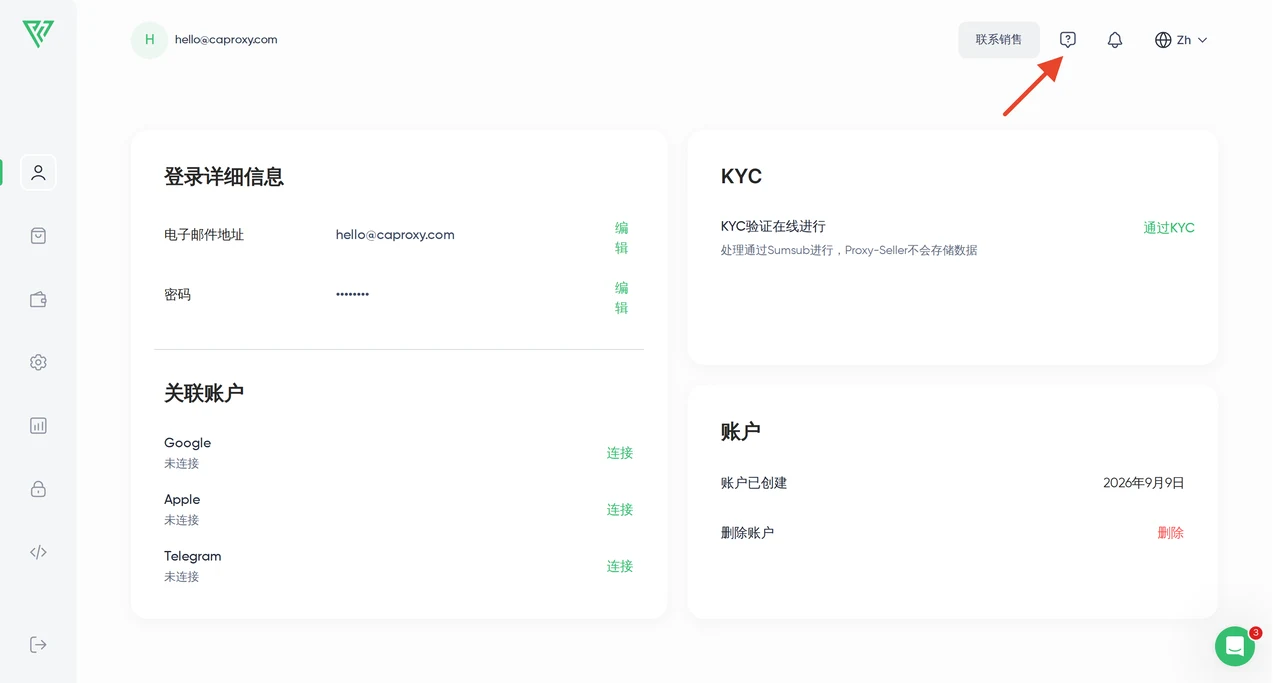
Task: Open the API code brackets icon
Action: (x=38, y=552)
